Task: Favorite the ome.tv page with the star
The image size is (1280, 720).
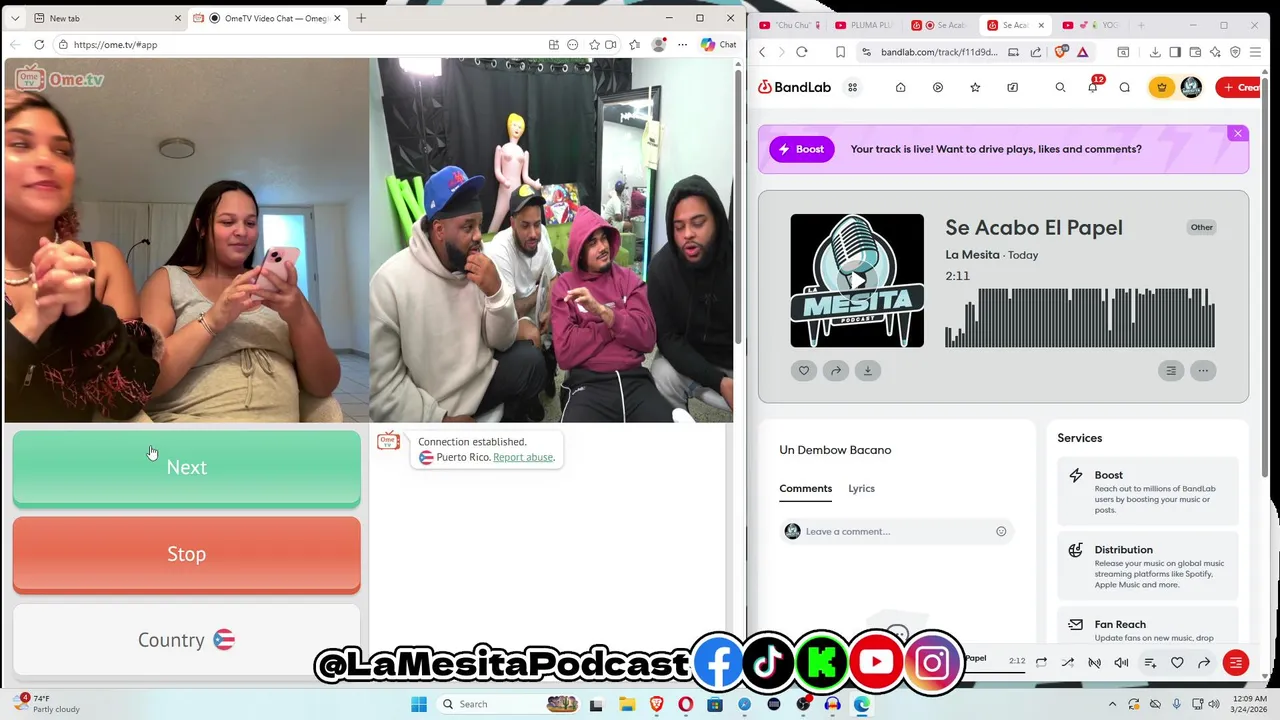Action: pos(594,45)
